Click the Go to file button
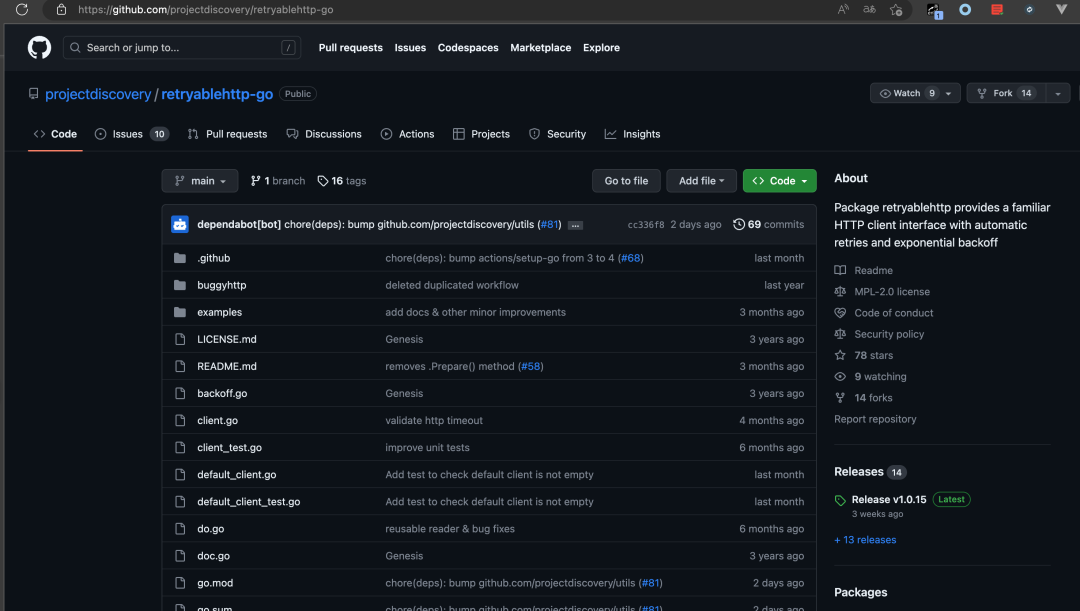The height and width of the screenshot is (611, 1080). [626, 181]
